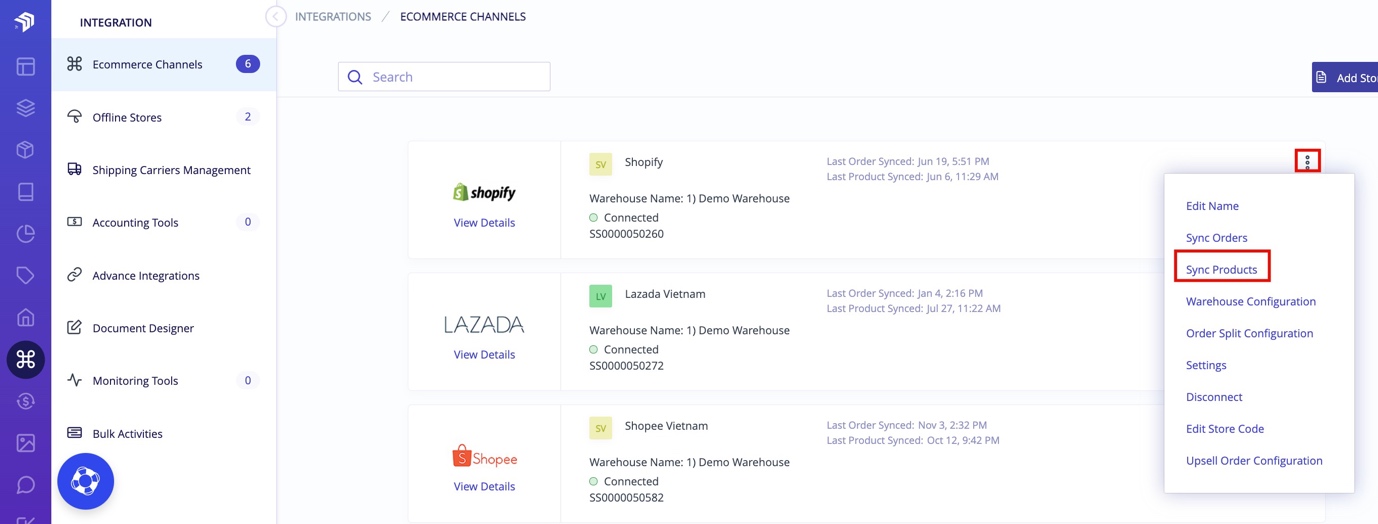This screenshot has height=524, width=1378.
Task: Click Connected status in Shopify card
Action: click(x=624, y=218)
